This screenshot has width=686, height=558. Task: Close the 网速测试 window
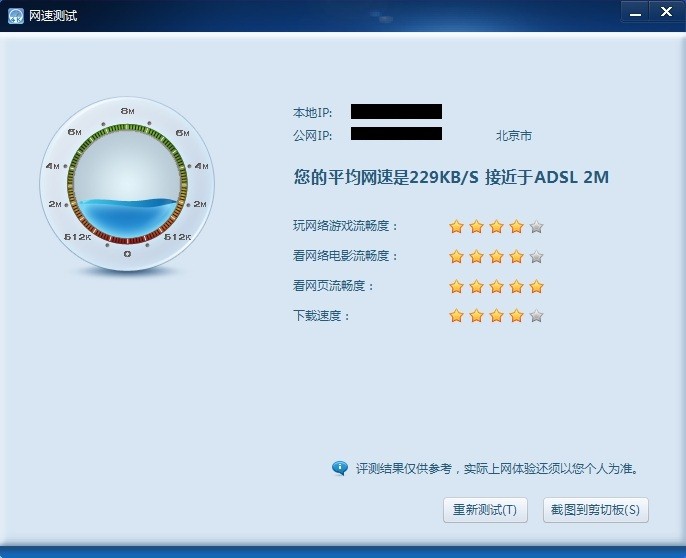pos(666,12)
